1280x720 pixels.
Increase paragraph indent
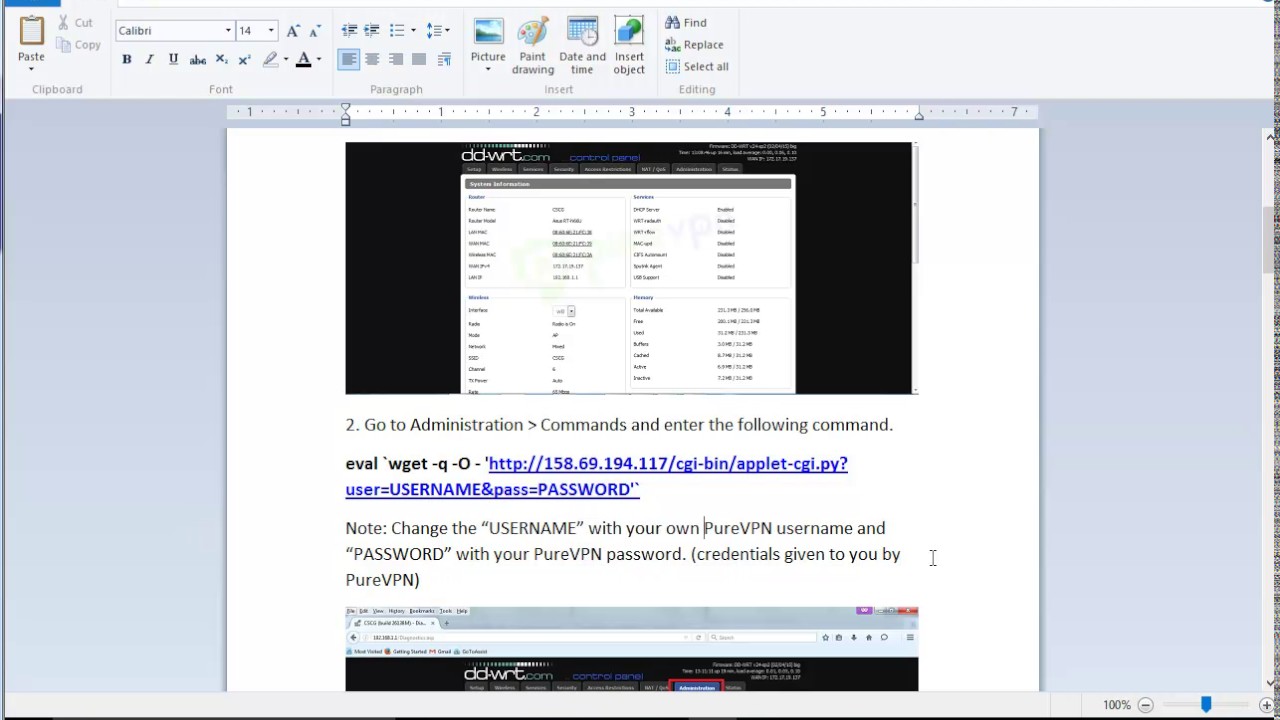tap(372, 31)
